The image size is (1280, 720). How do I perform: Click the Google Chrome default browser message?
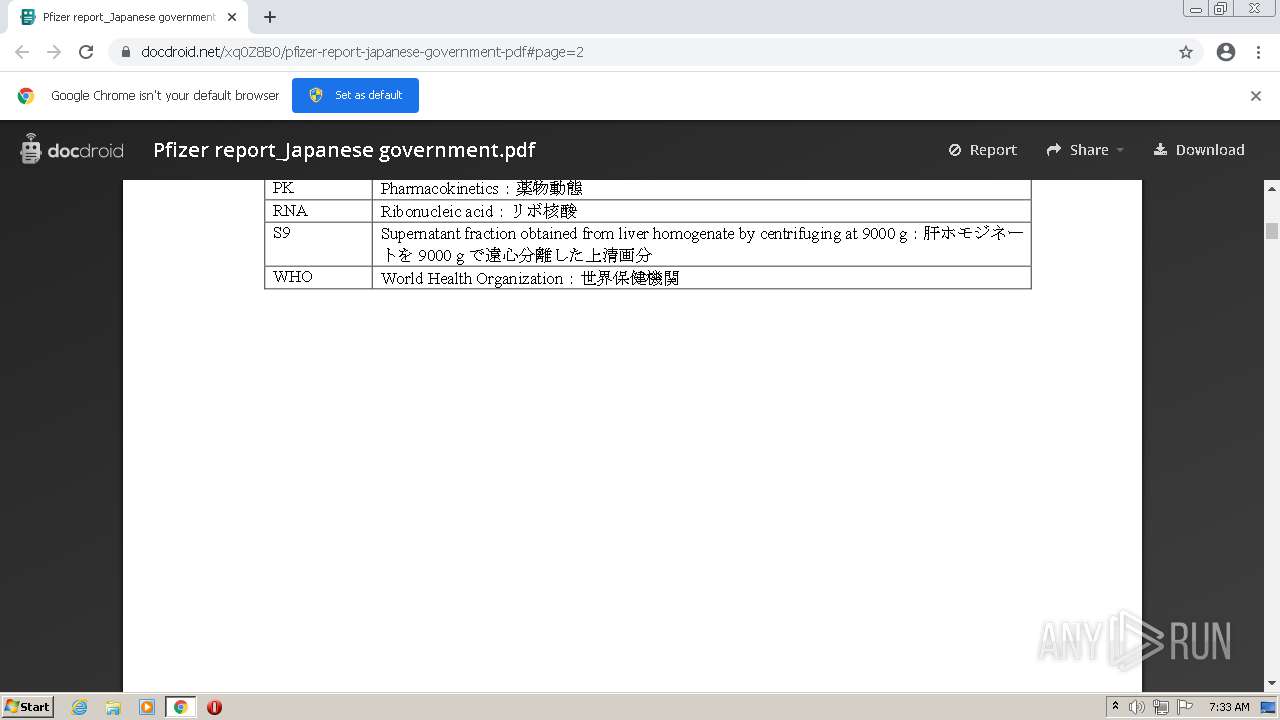tap(165, 96)
